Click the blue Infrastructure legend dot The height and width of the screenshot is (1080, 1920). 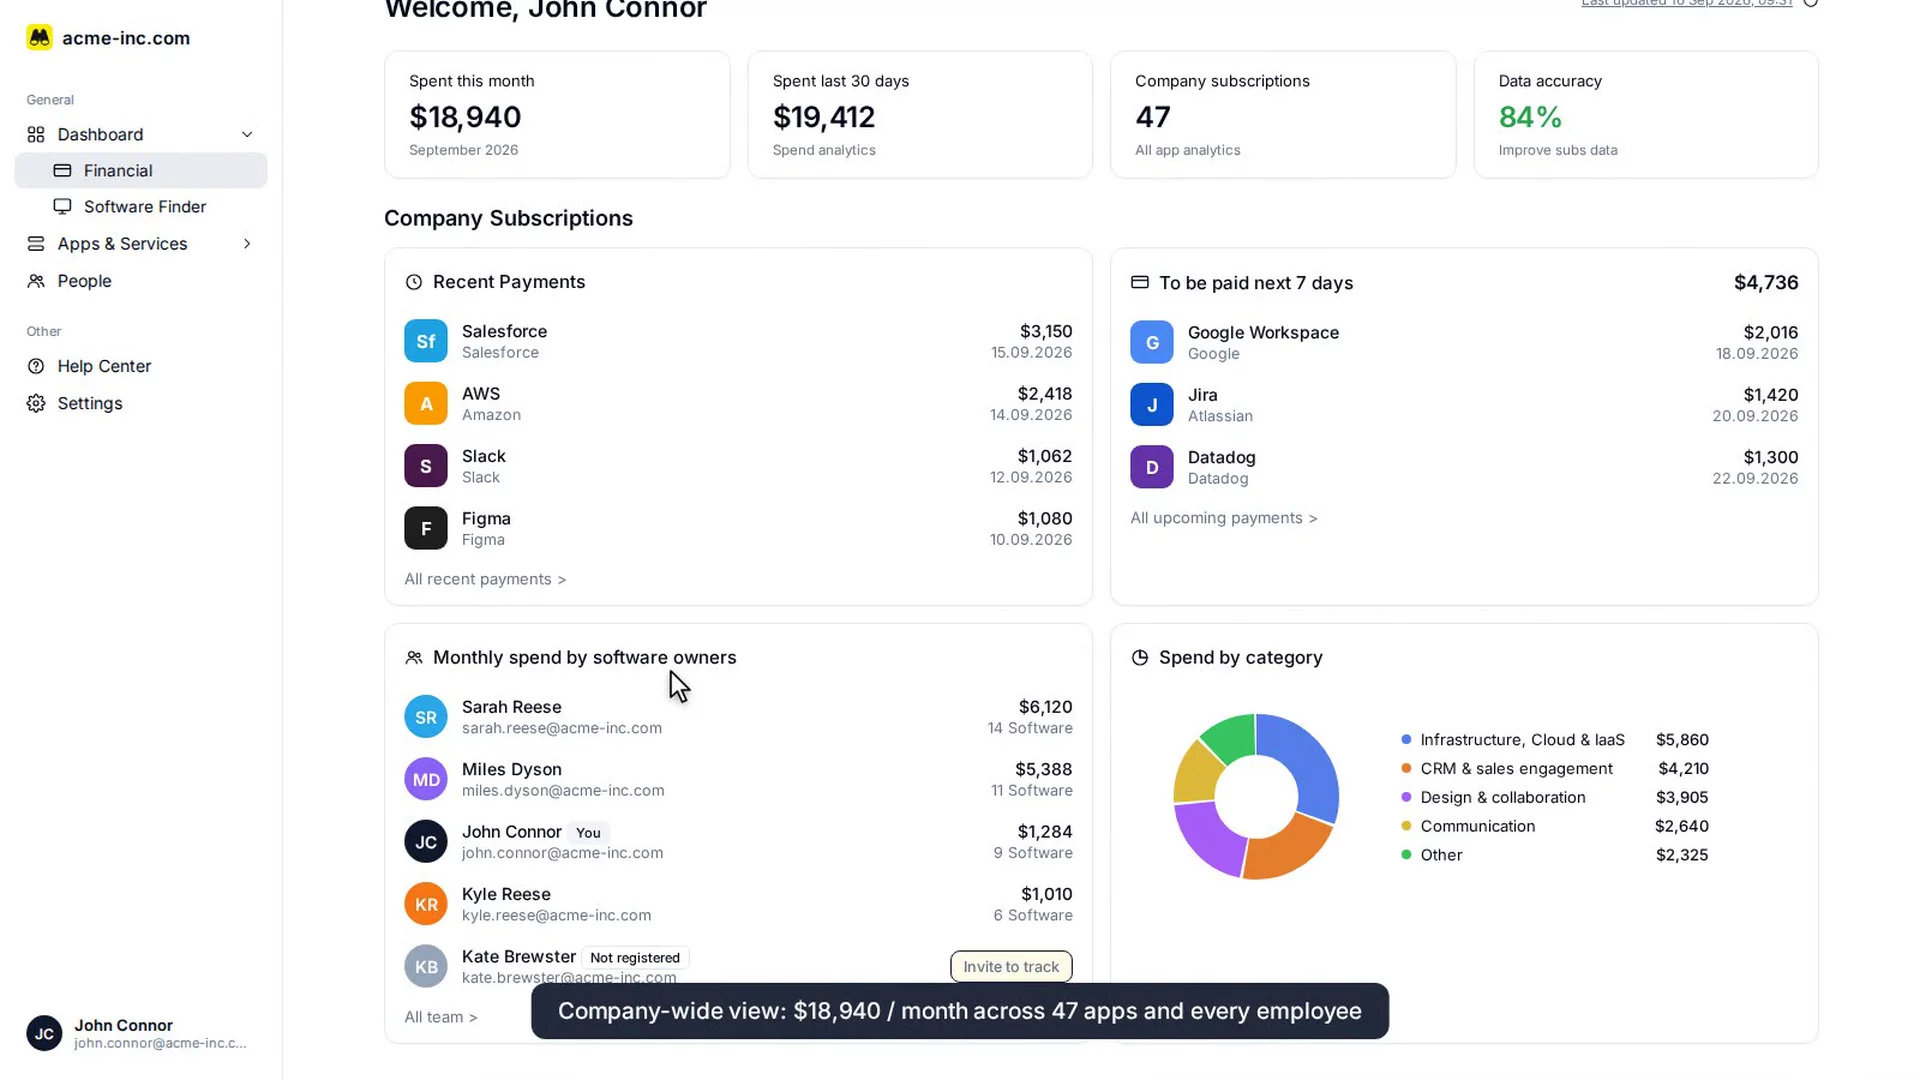tap(1406, 739)
